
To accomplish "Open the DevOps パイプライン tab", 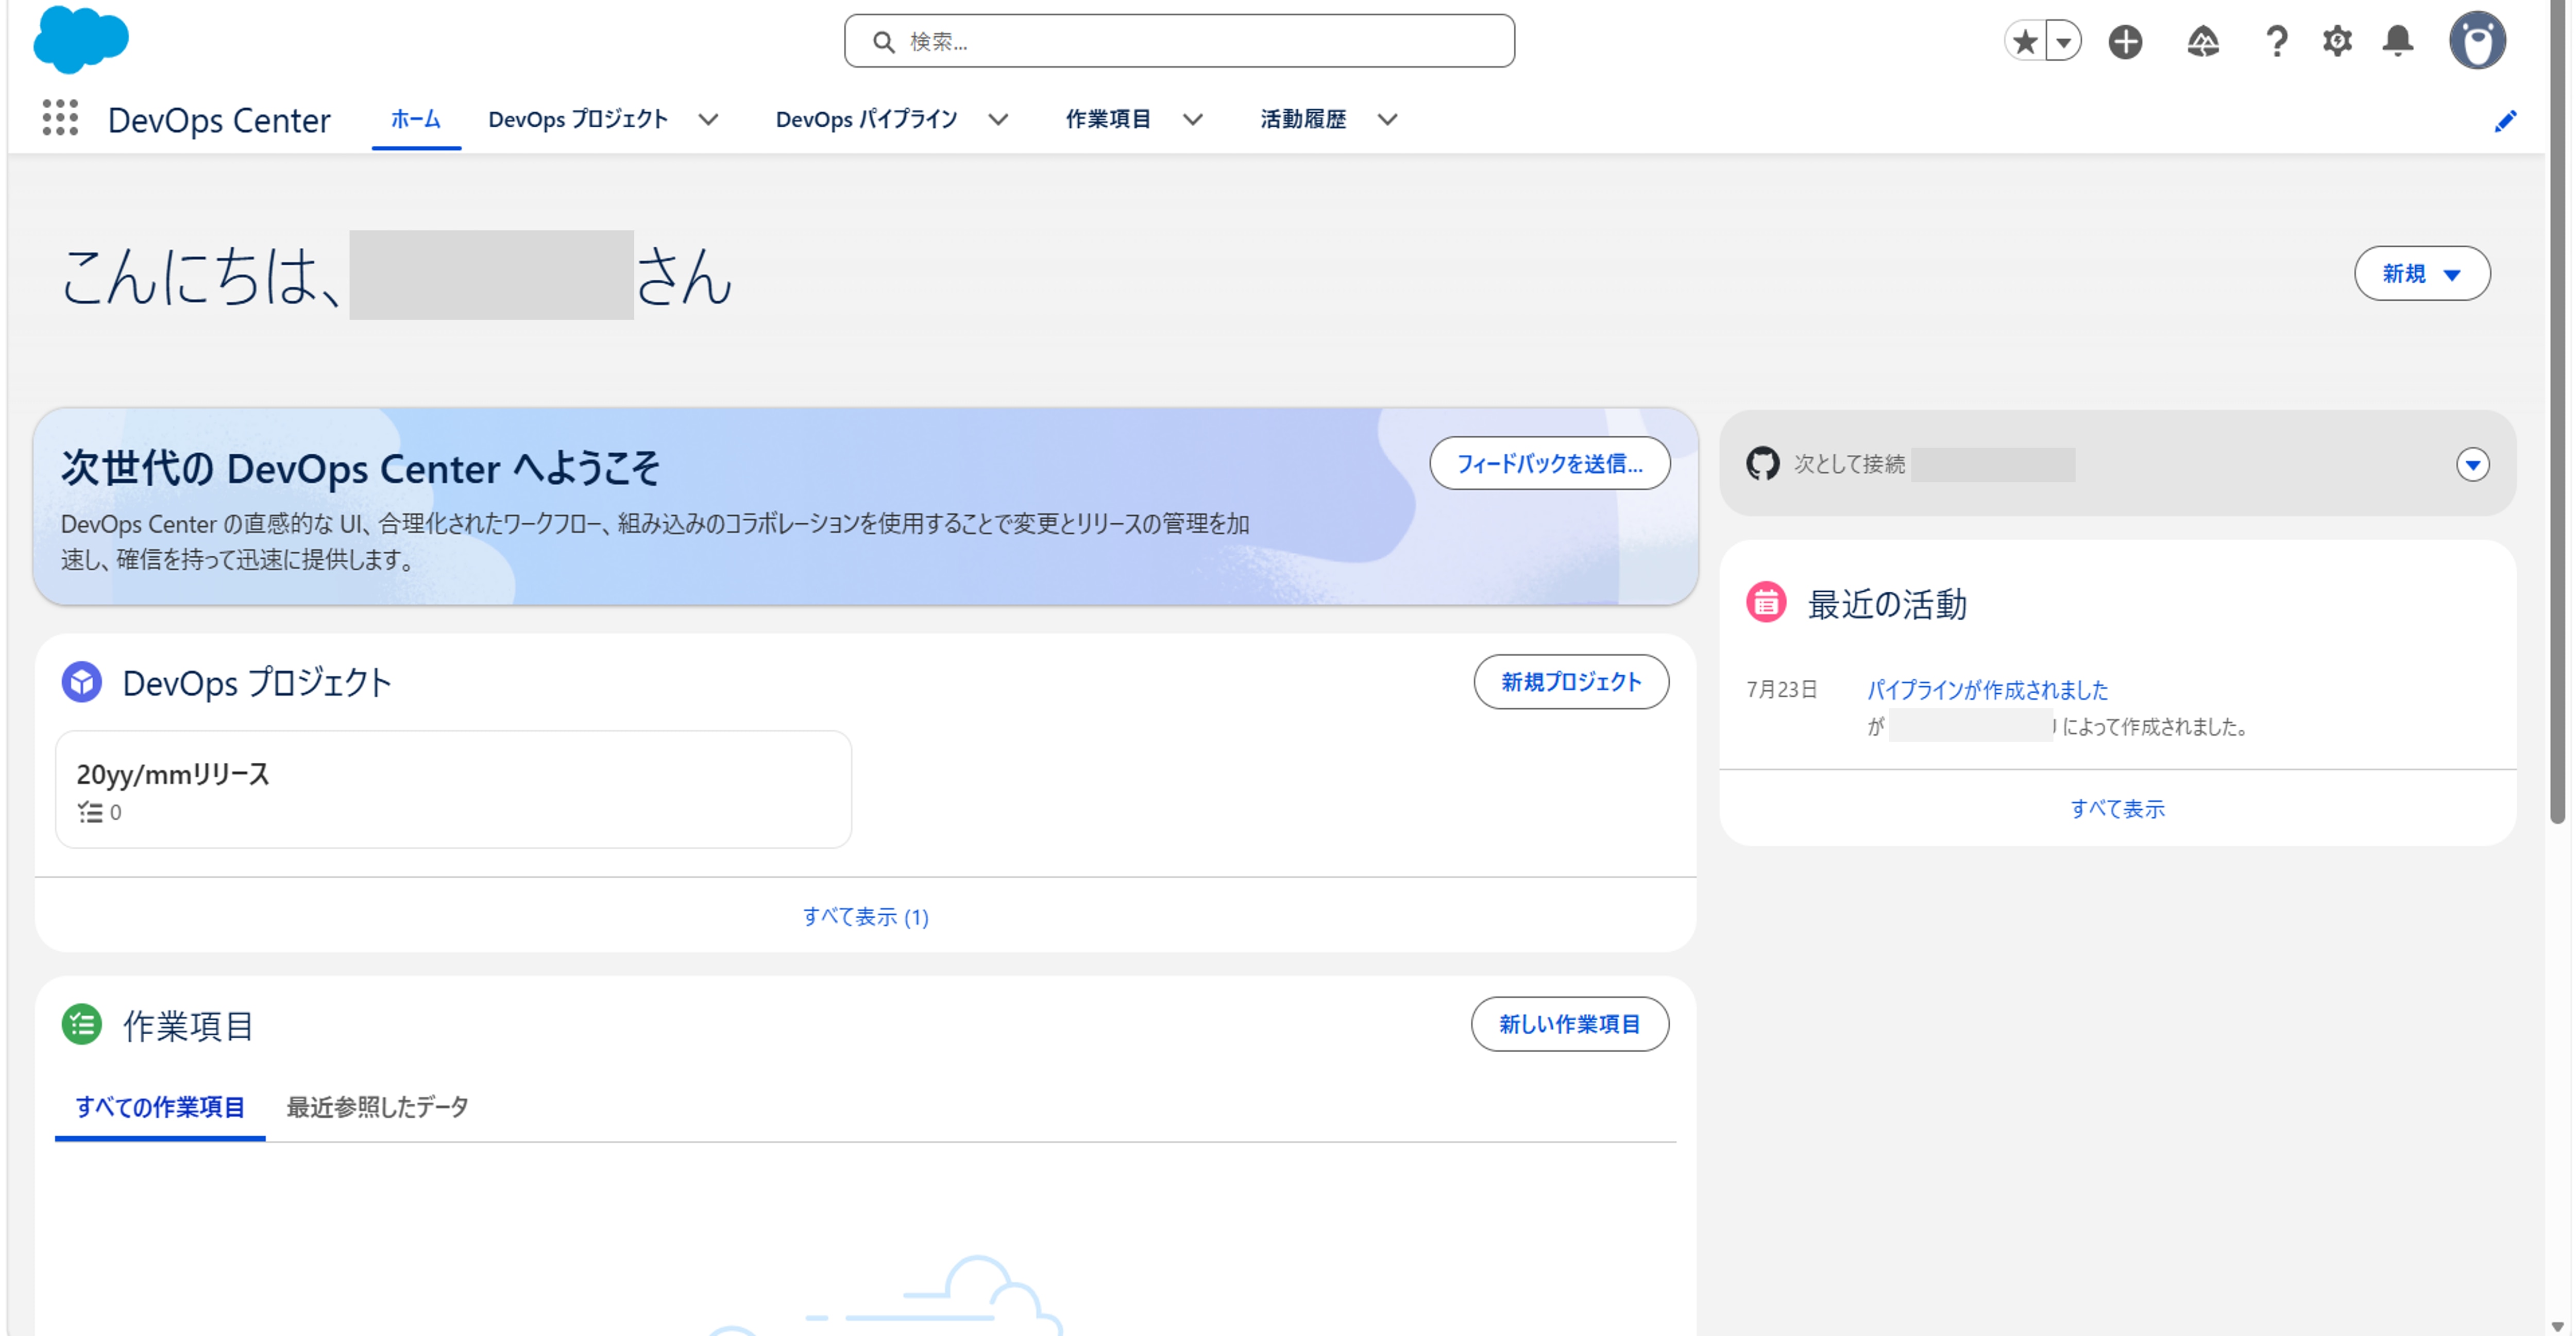I will 867,119.
